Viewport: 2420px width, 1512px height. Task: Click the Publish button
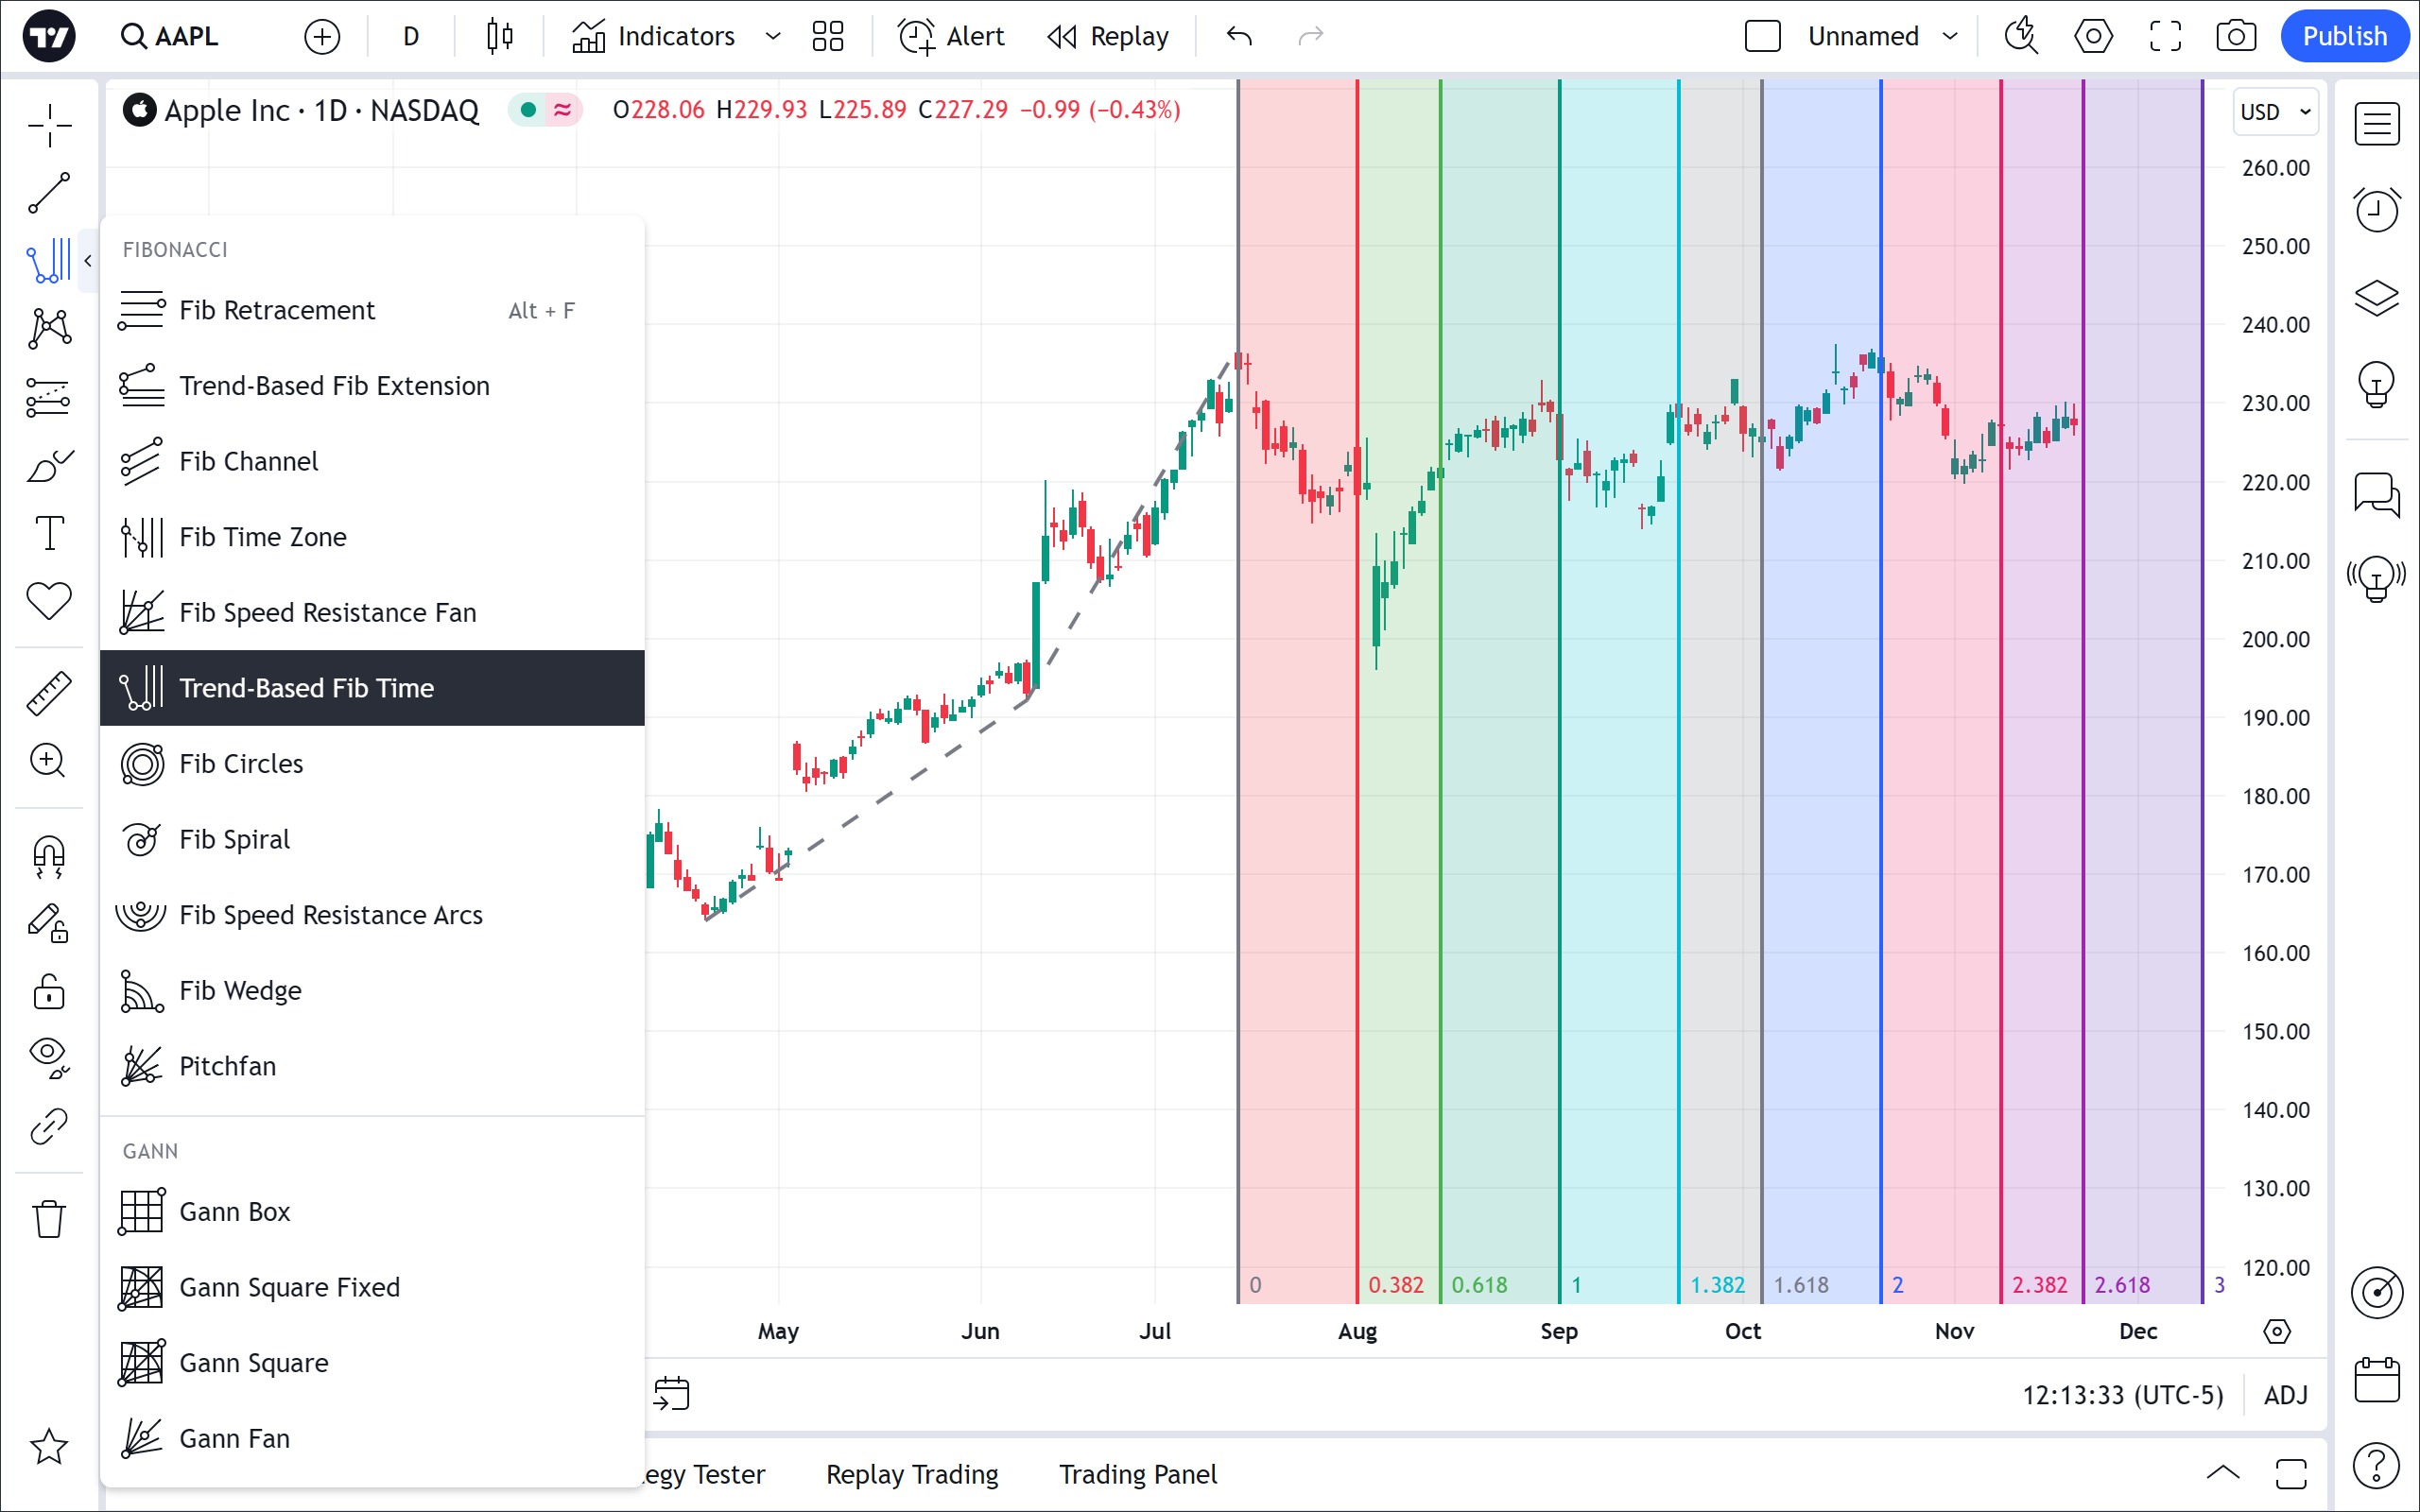click(2344, 37)
